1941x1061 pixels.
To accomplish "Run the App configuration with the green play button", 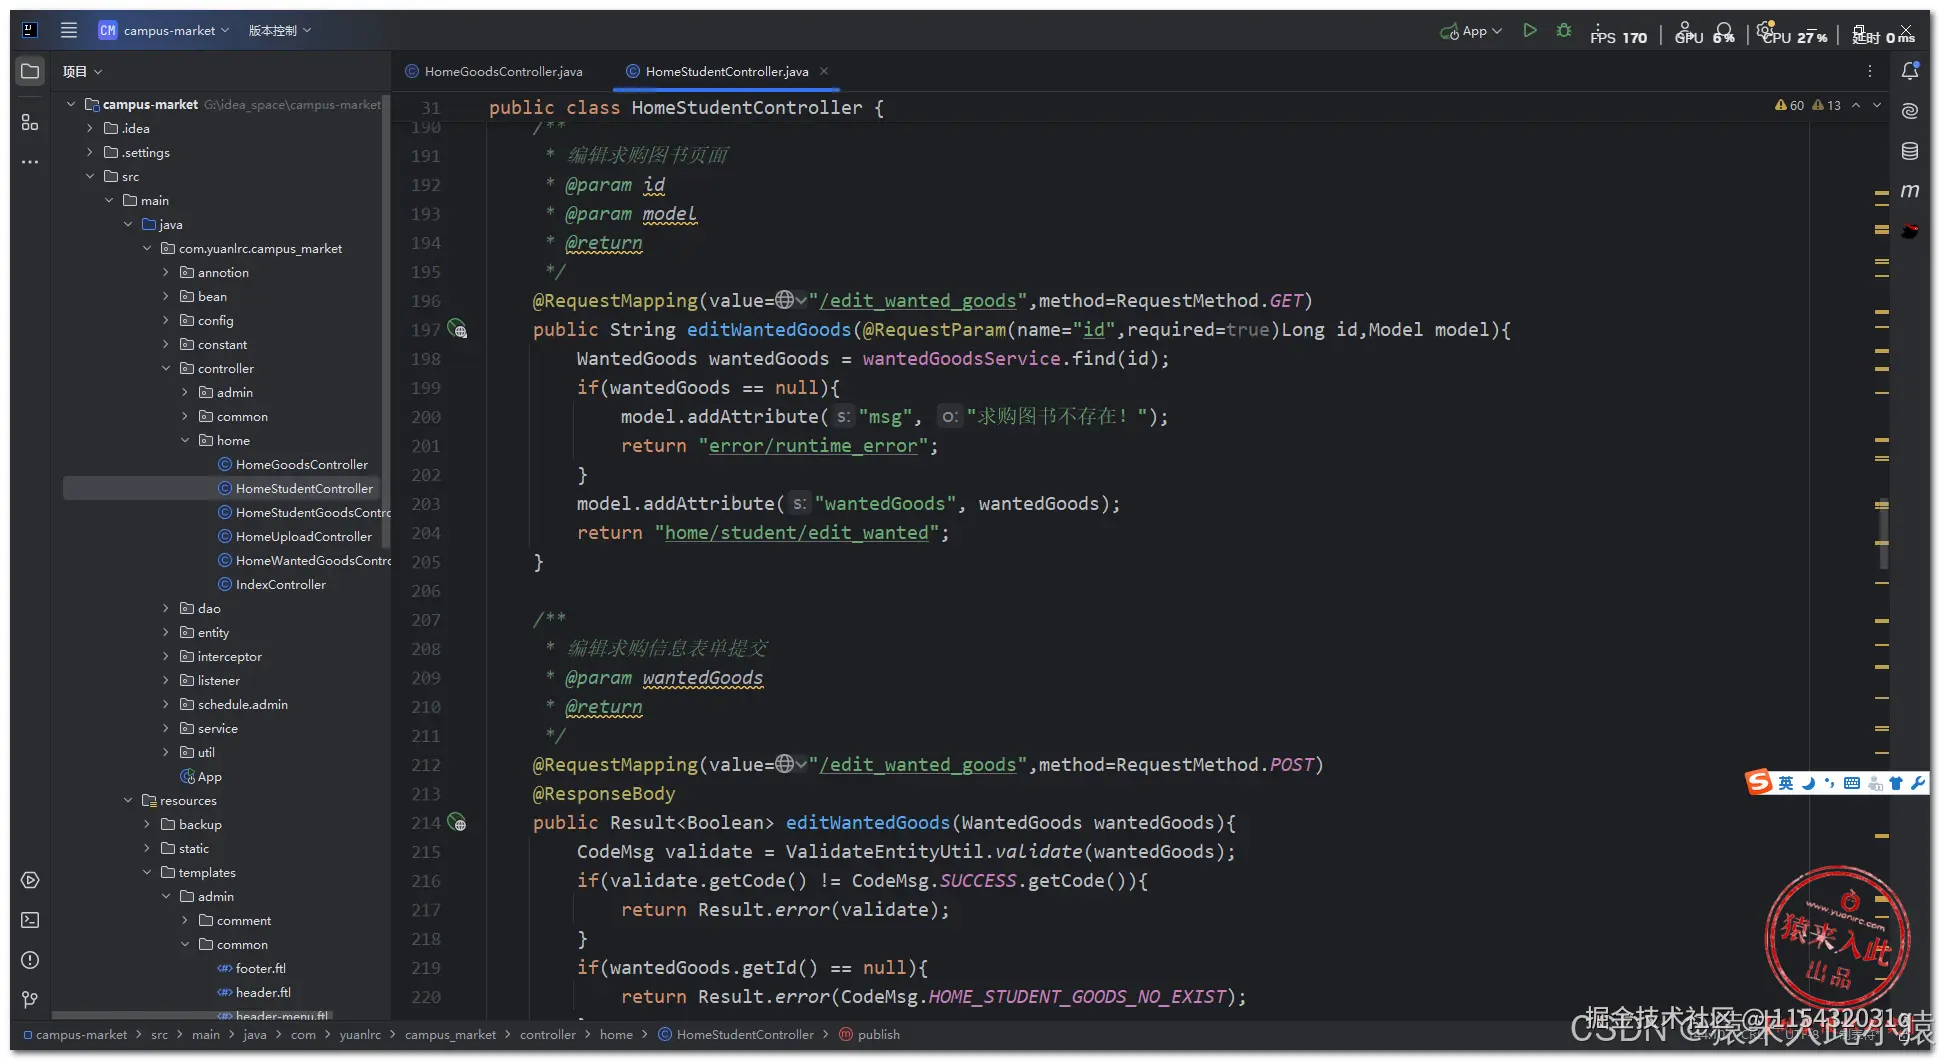I will coord(1529,31).
